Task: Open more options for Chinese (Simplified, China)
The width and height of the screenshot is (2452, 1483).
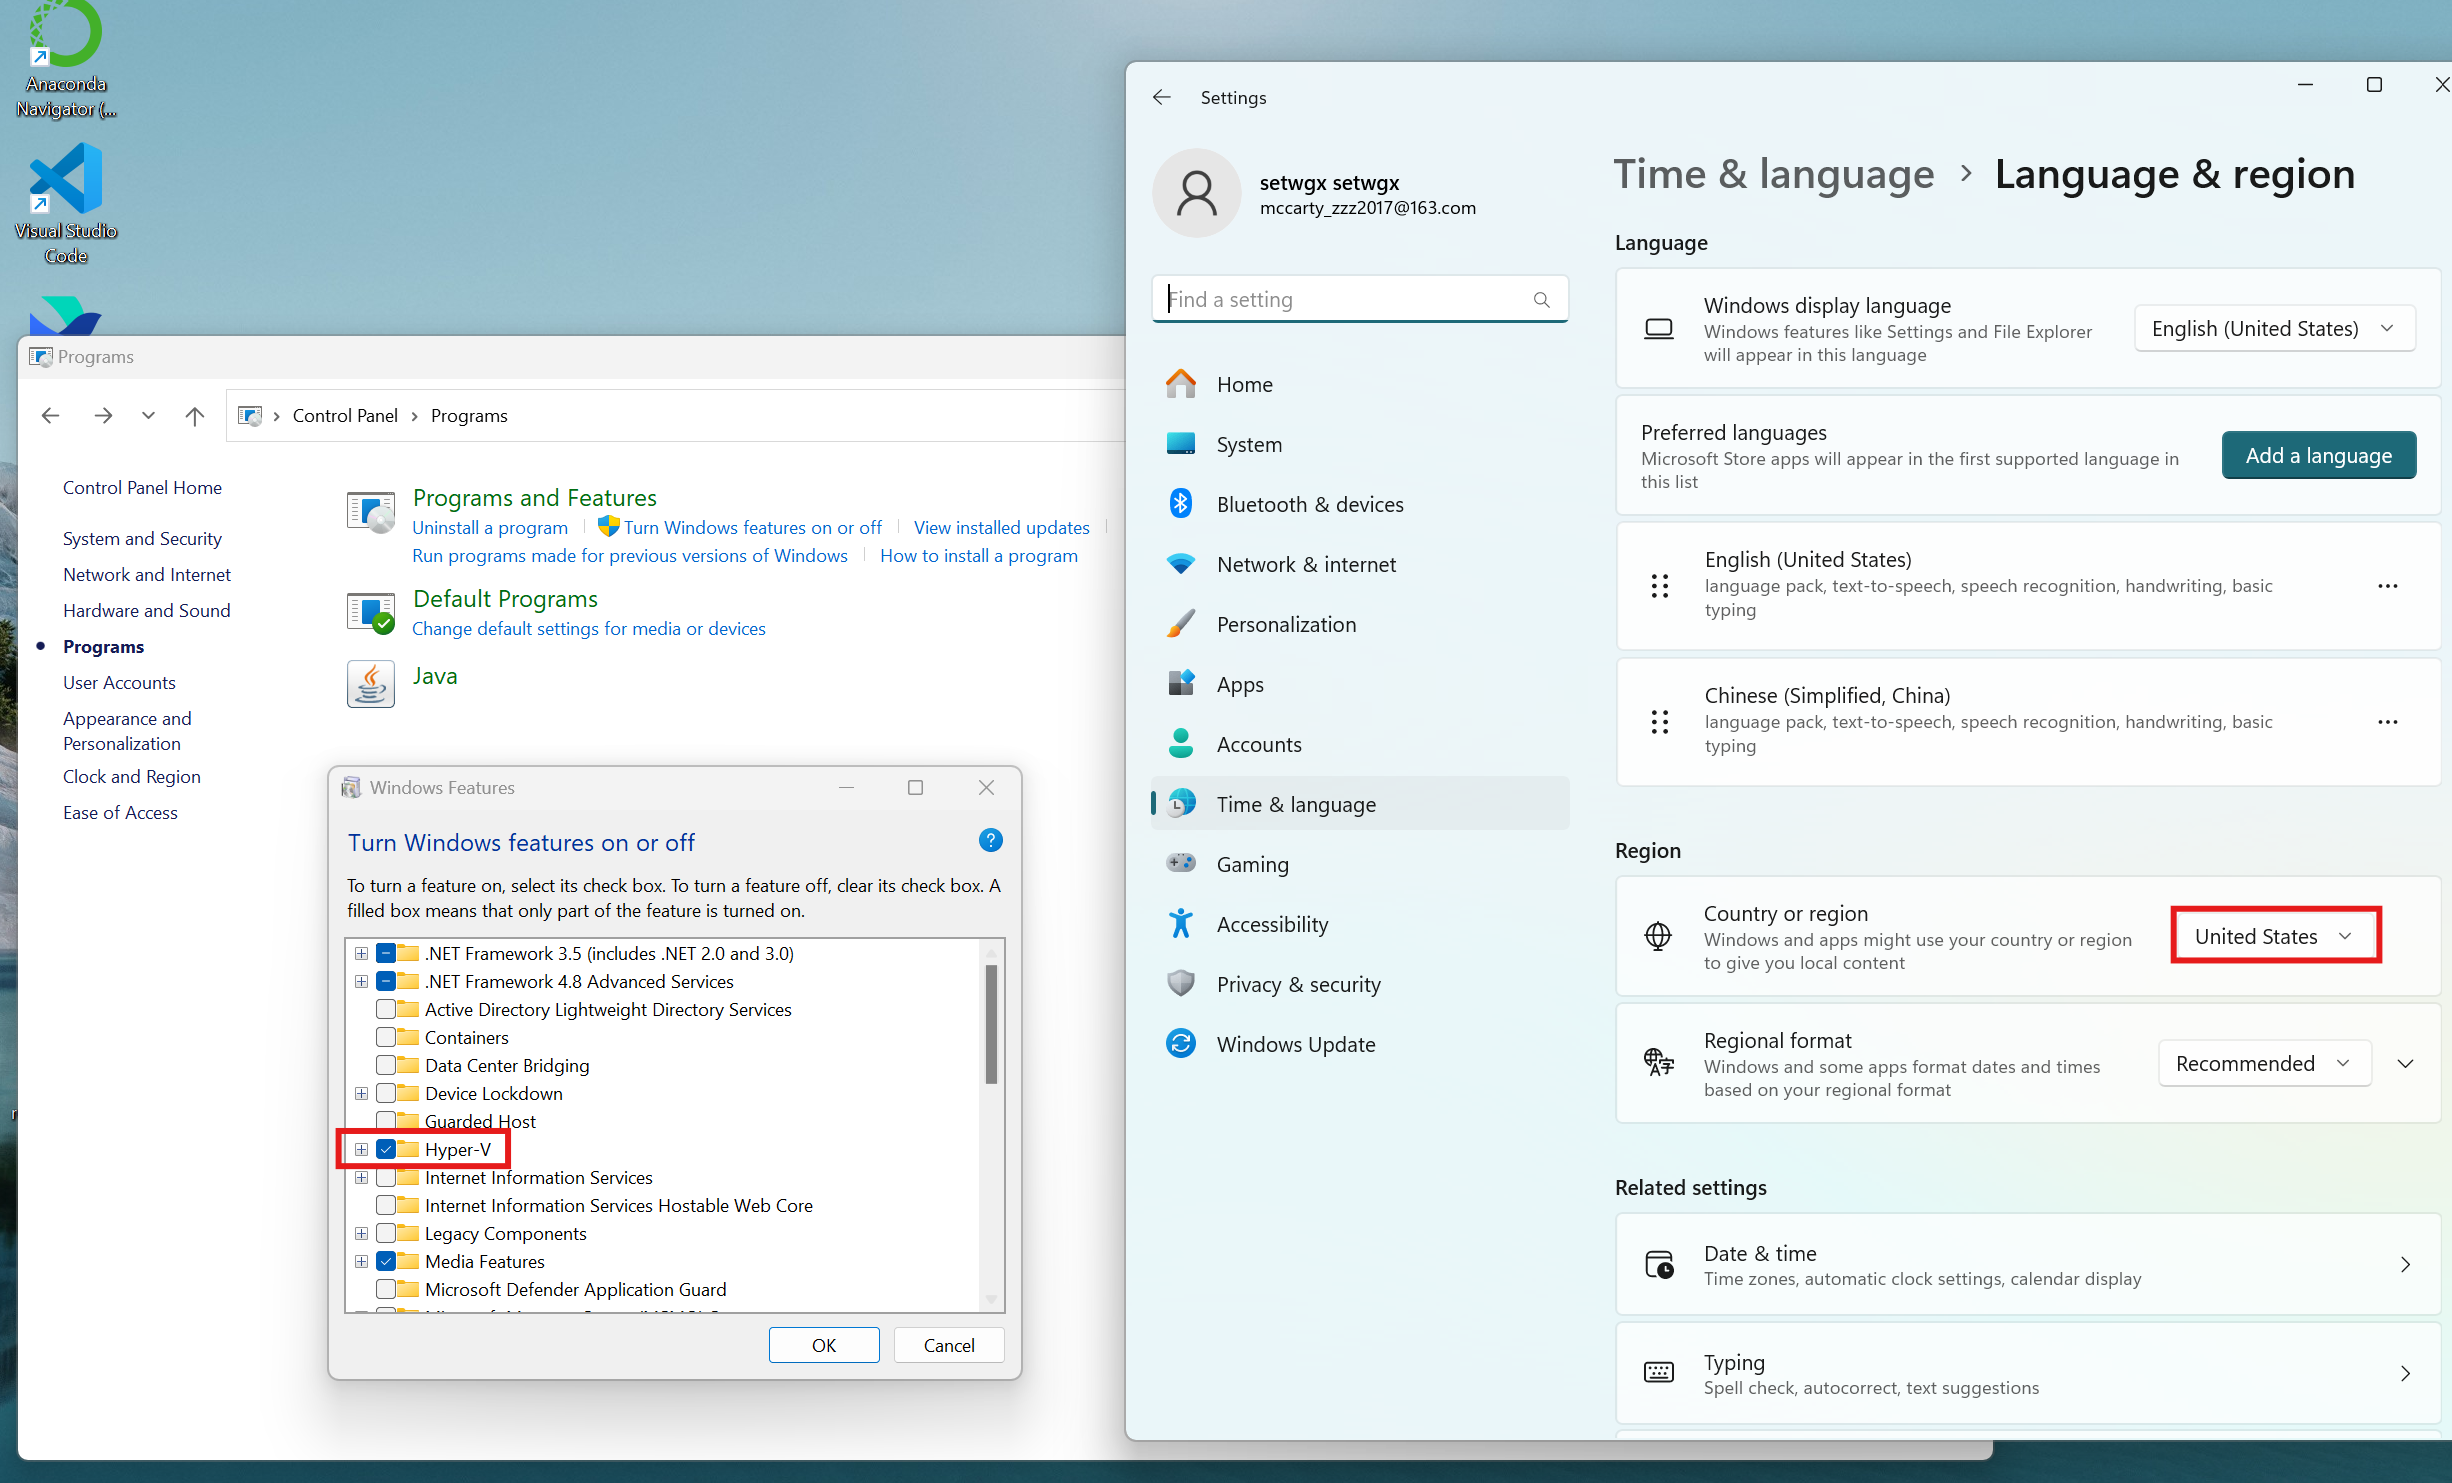Action: click(x=2388, y=722)
